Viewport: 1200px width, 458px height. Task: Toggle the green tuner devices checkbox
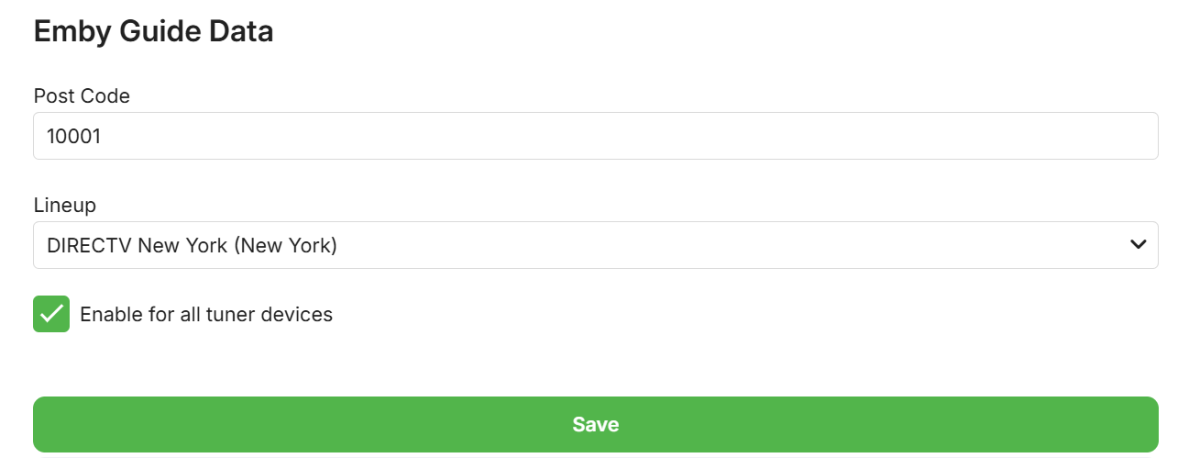52,314
